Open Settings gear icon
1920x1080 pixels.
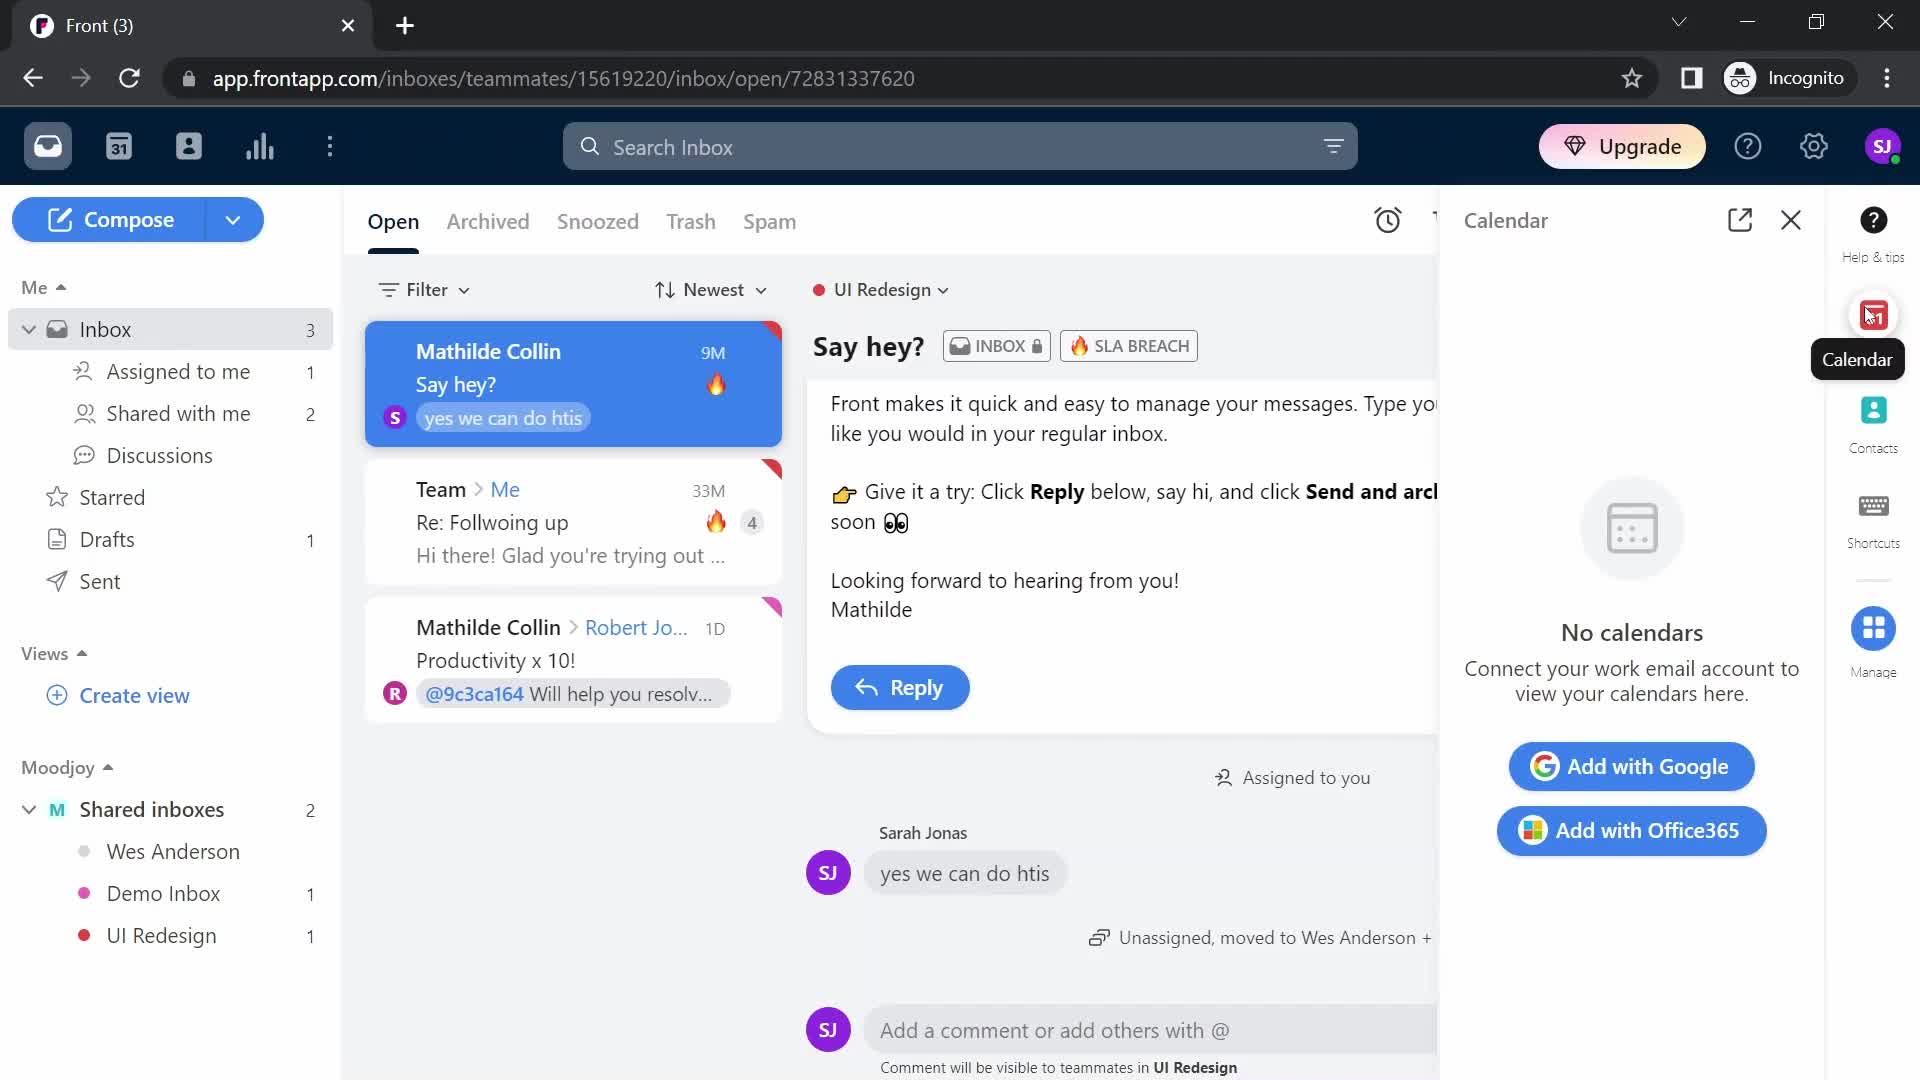[1813, 147]
